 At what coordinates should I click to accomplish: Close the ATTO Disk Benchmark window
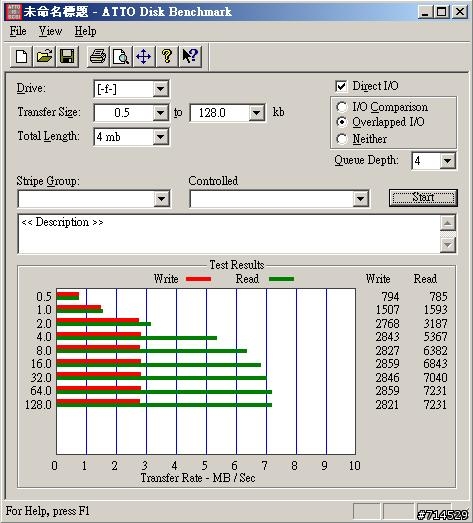(460, 12)
